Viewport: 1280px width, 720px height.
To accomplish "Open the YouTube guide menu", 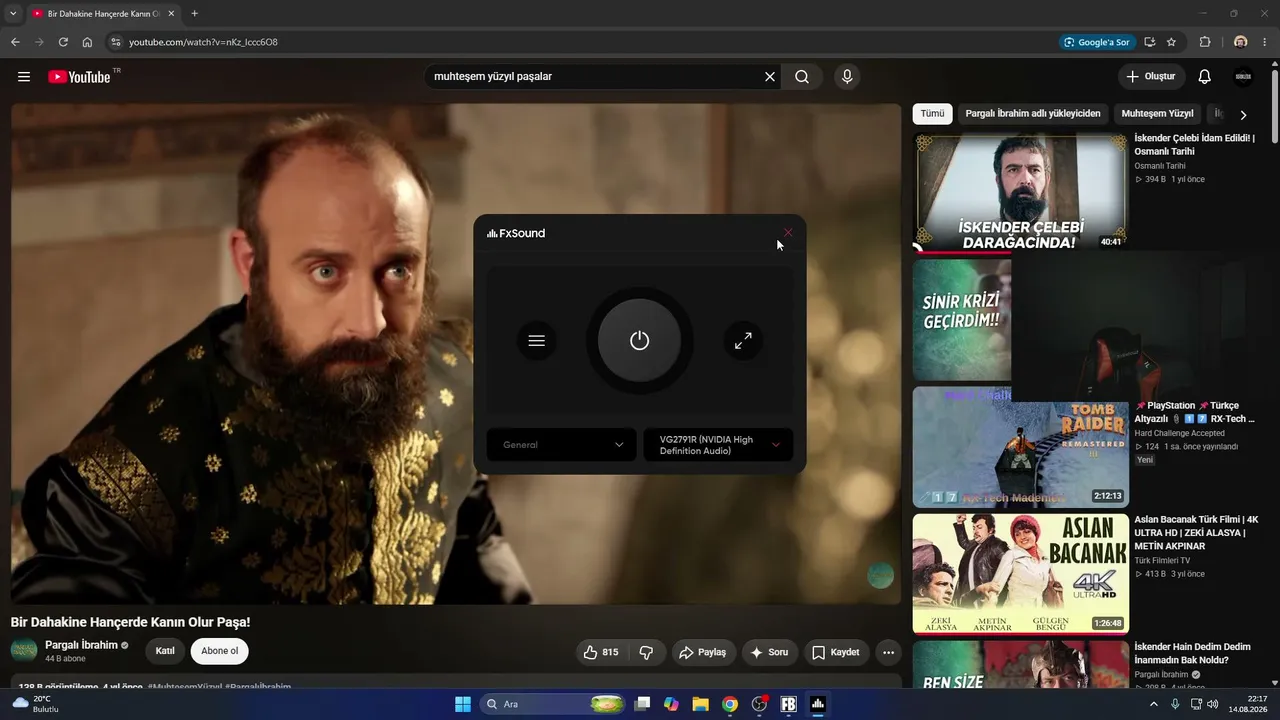I will [24, 77].
